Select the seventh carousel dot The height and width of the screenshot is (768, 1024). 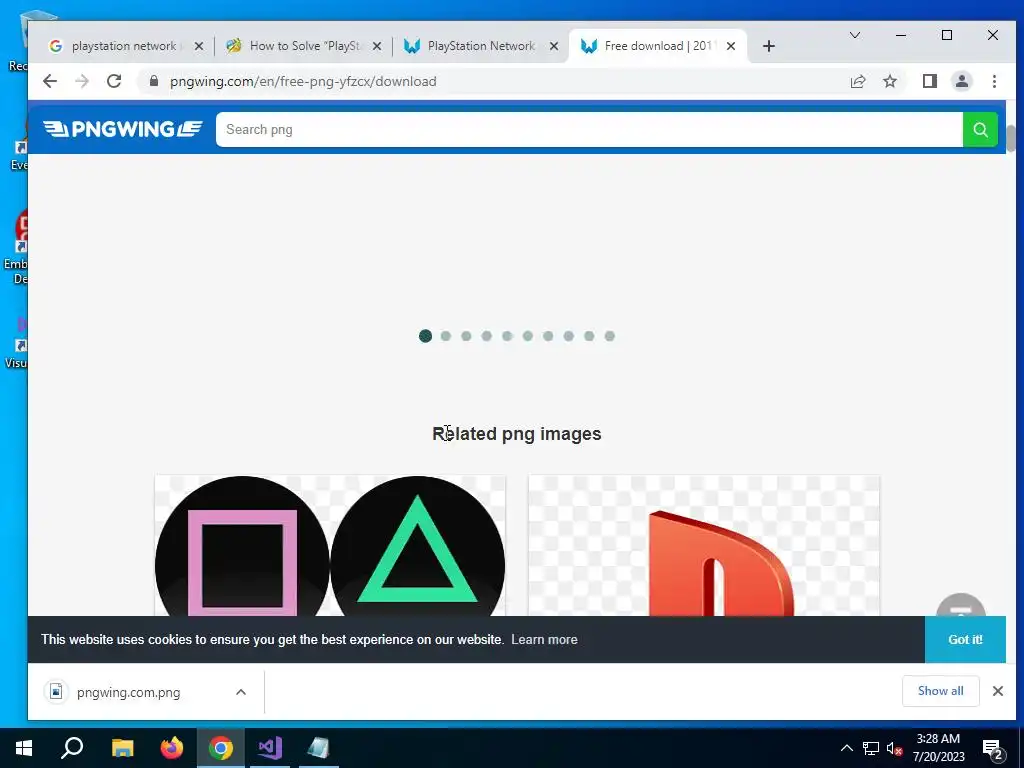click(x=548, y=336)
